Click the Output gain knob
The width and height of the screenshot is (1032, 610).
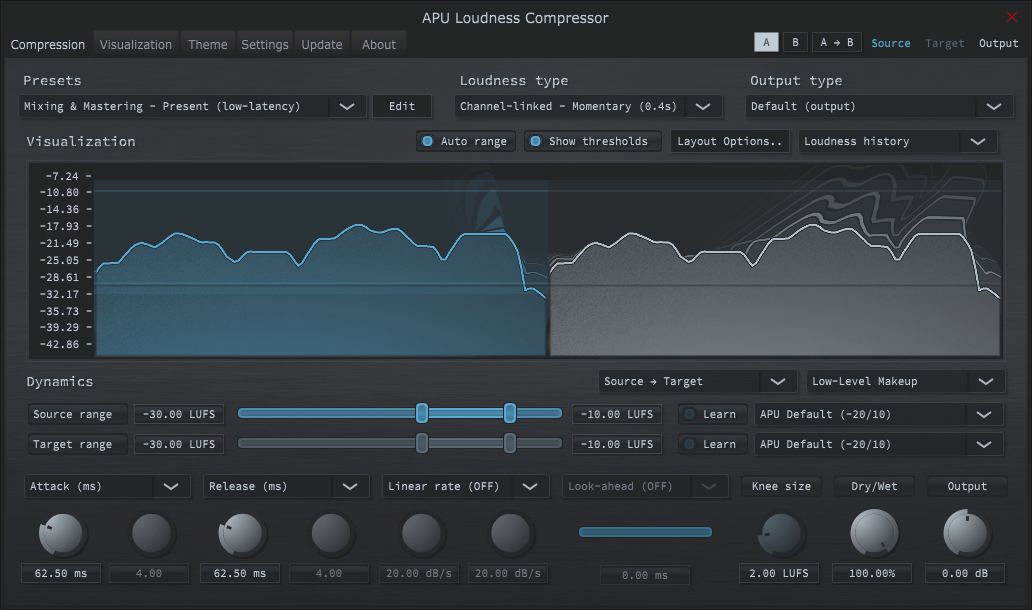(965, 533)
